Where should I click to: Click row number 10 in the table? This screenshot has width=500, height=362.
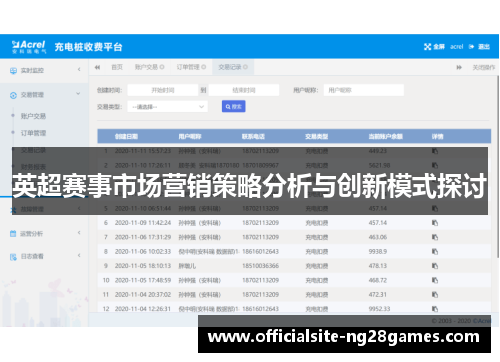click(106, 280)
